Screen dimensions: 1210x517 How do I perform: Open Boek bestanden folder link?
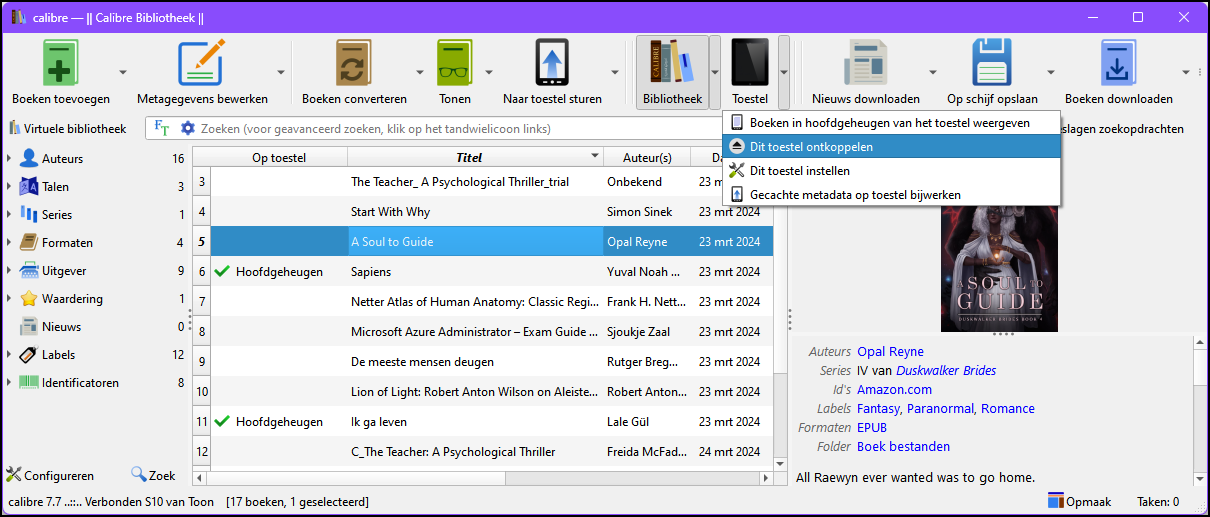tap(903, 446)
